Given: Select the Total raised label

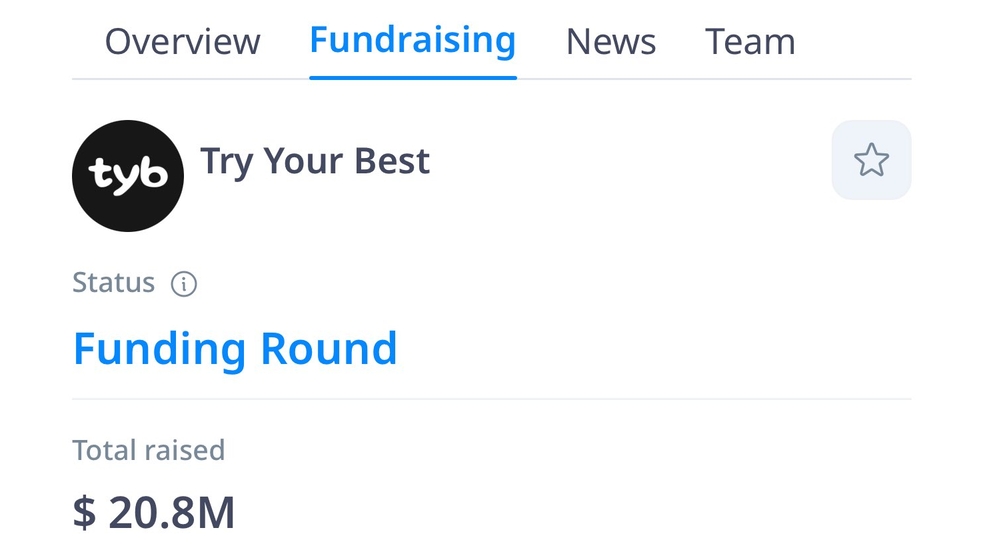Looking at the screenshot, I should pyautogui.click(x=149, y=450).
